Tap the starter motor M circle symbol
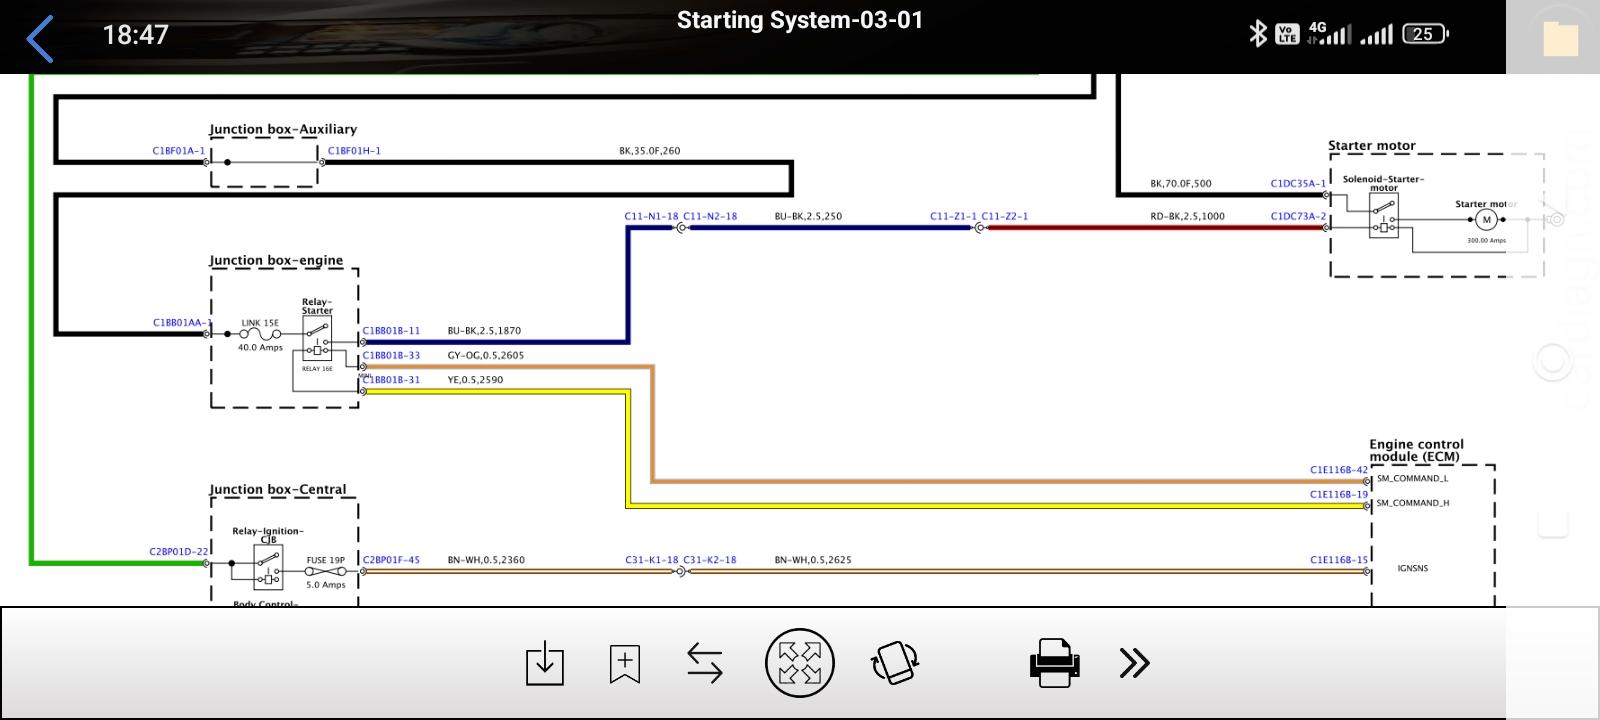Screen dimensions: 1600x720 click(x=1486, y=220)
